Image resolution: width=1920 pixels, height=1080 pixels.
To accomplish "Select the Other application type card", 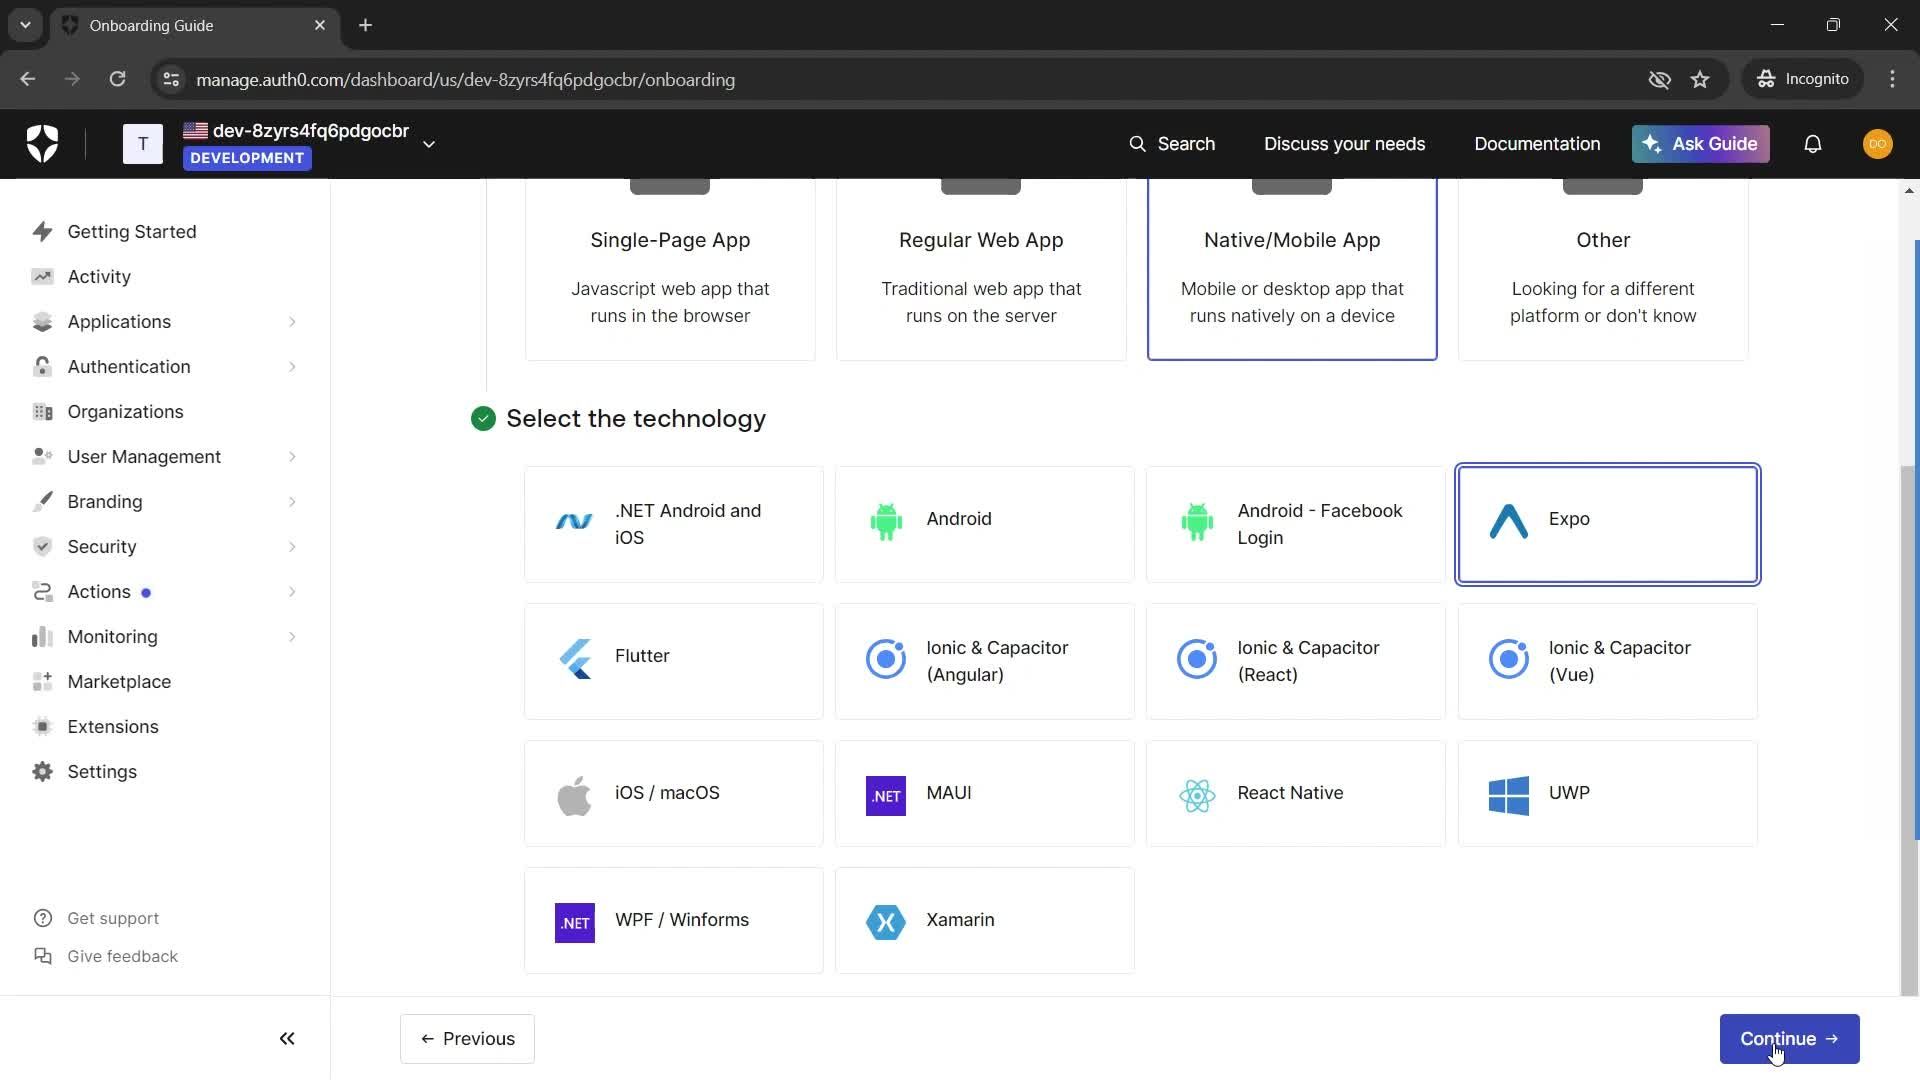I will point(1603,270).
